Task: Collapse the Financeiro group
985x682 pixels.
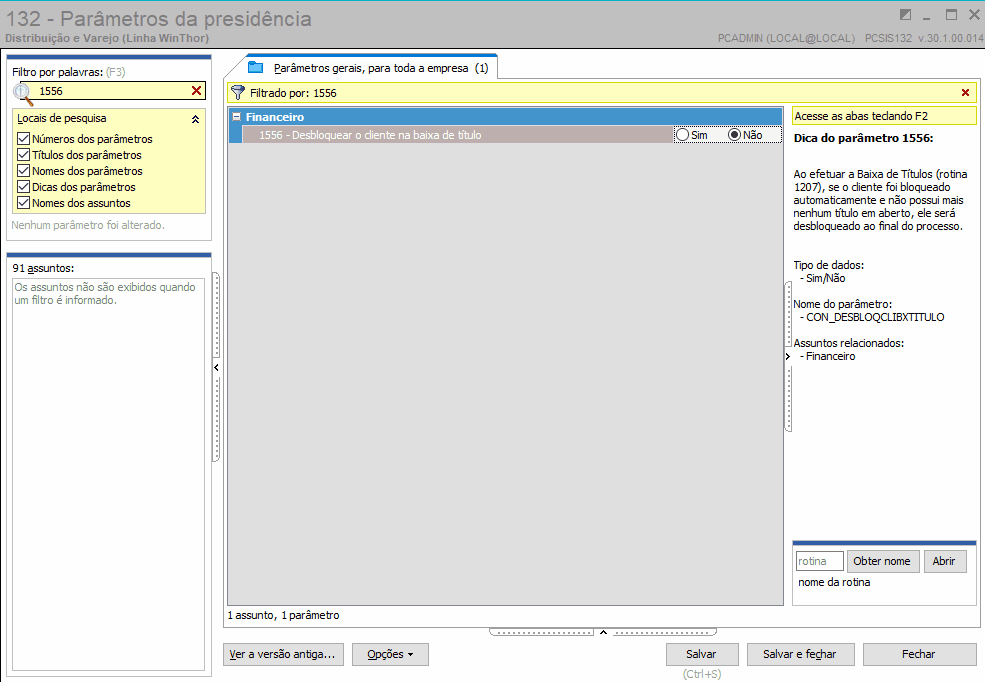Action: pos(237,117)
